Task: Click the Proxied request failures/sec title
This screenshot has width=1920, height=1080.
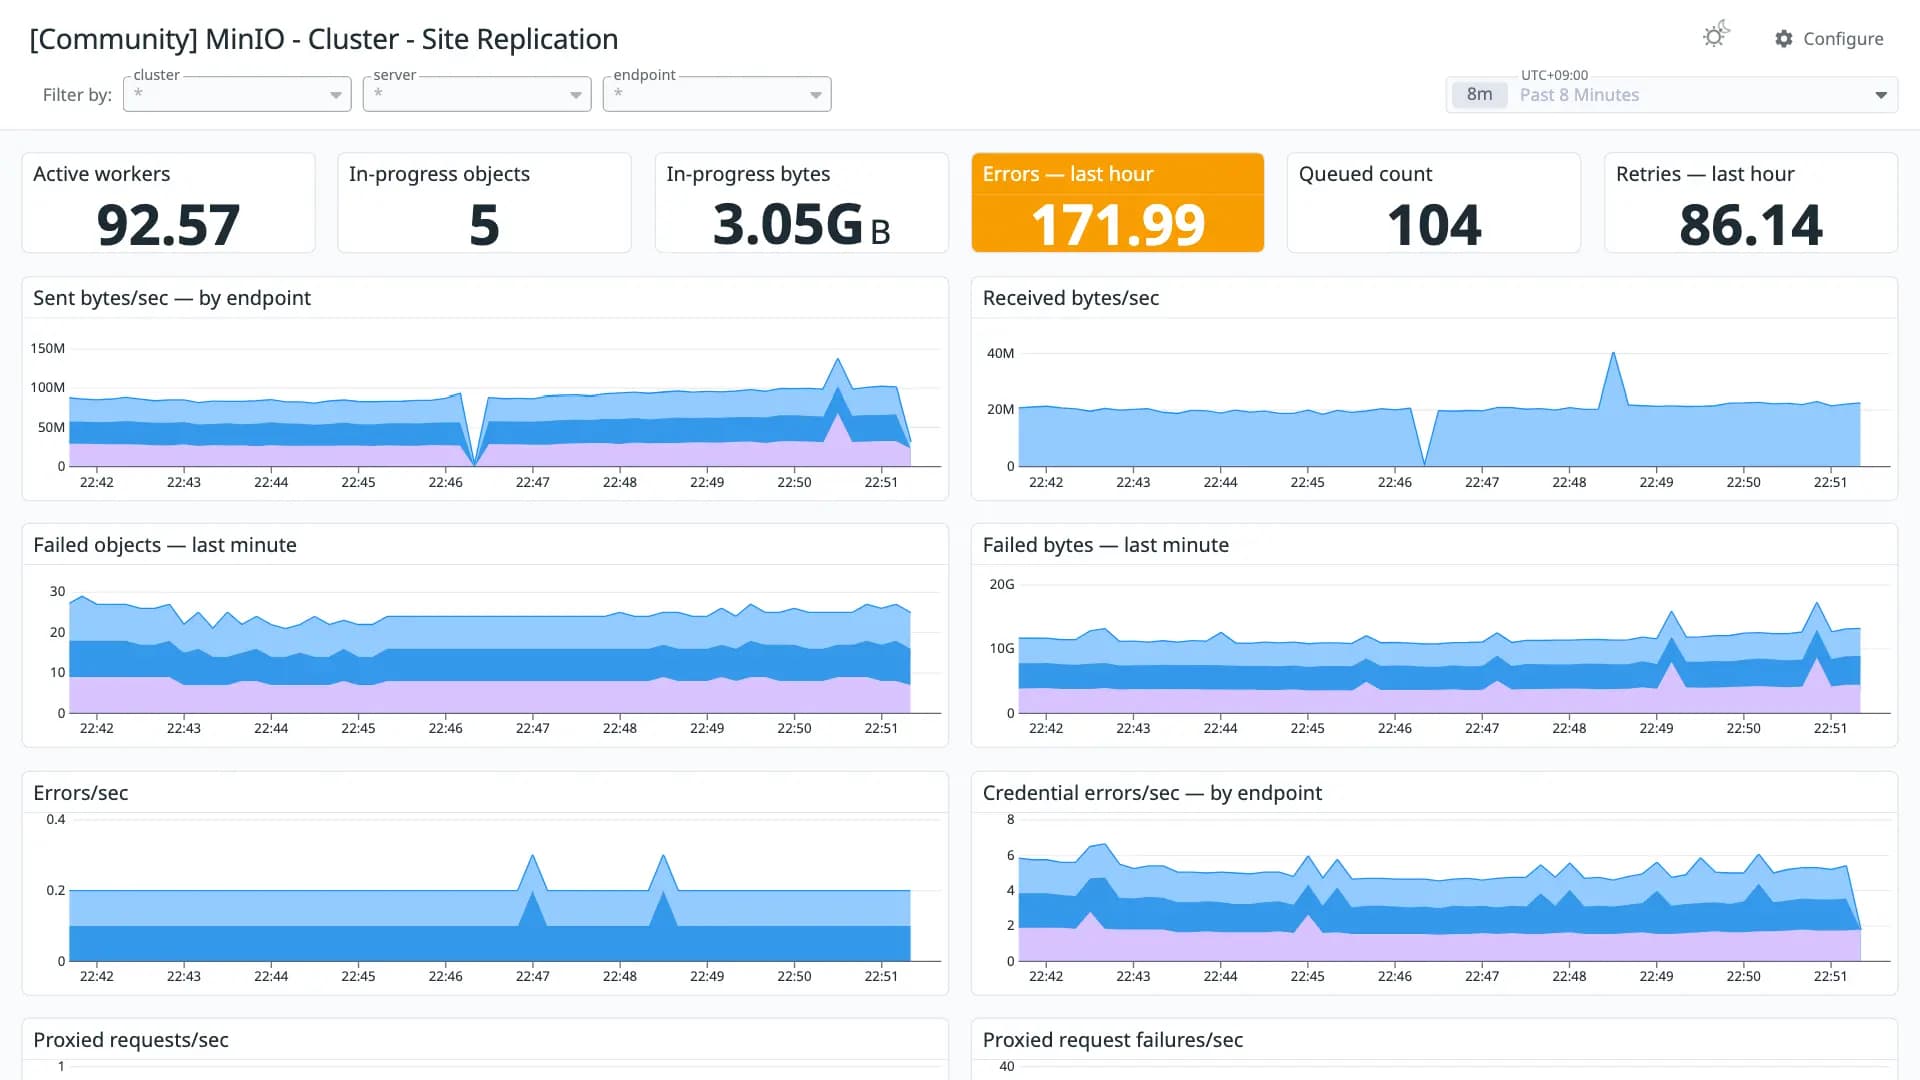Action: point(1113,1040)
